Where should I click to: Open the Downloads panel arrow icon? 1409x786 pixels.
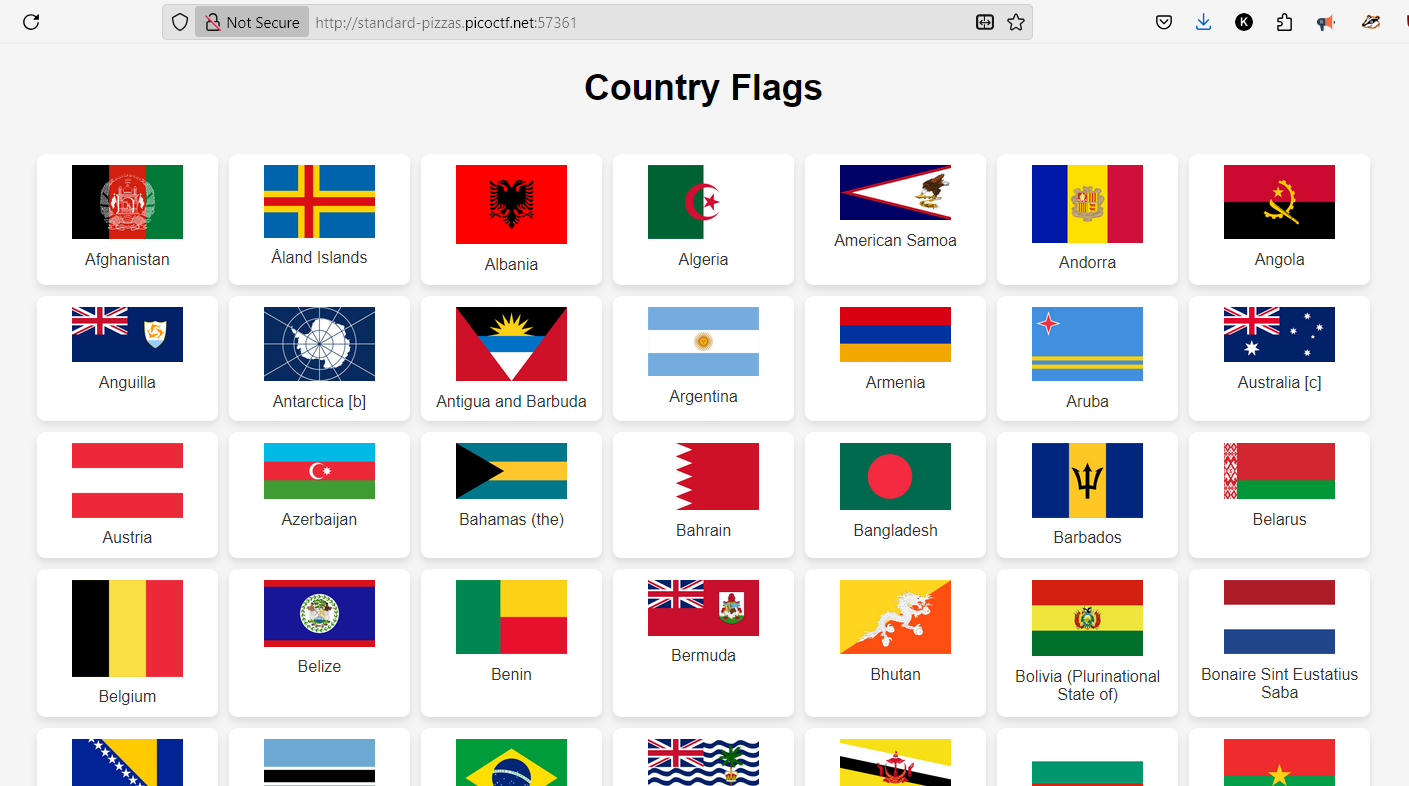pyautogui.click(x=1203, y=22)
